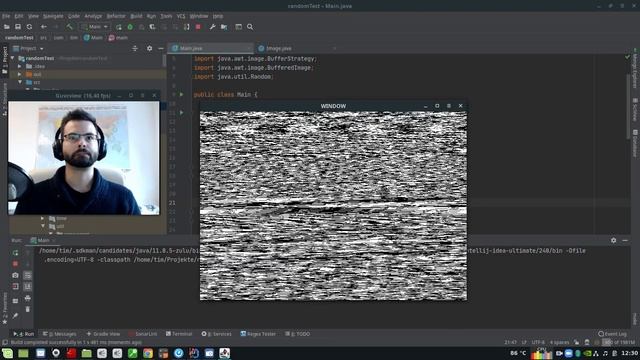This screenshot has height=360, width=640.
Task: Click the main method breadcrumb
Action: pos(118,38)
